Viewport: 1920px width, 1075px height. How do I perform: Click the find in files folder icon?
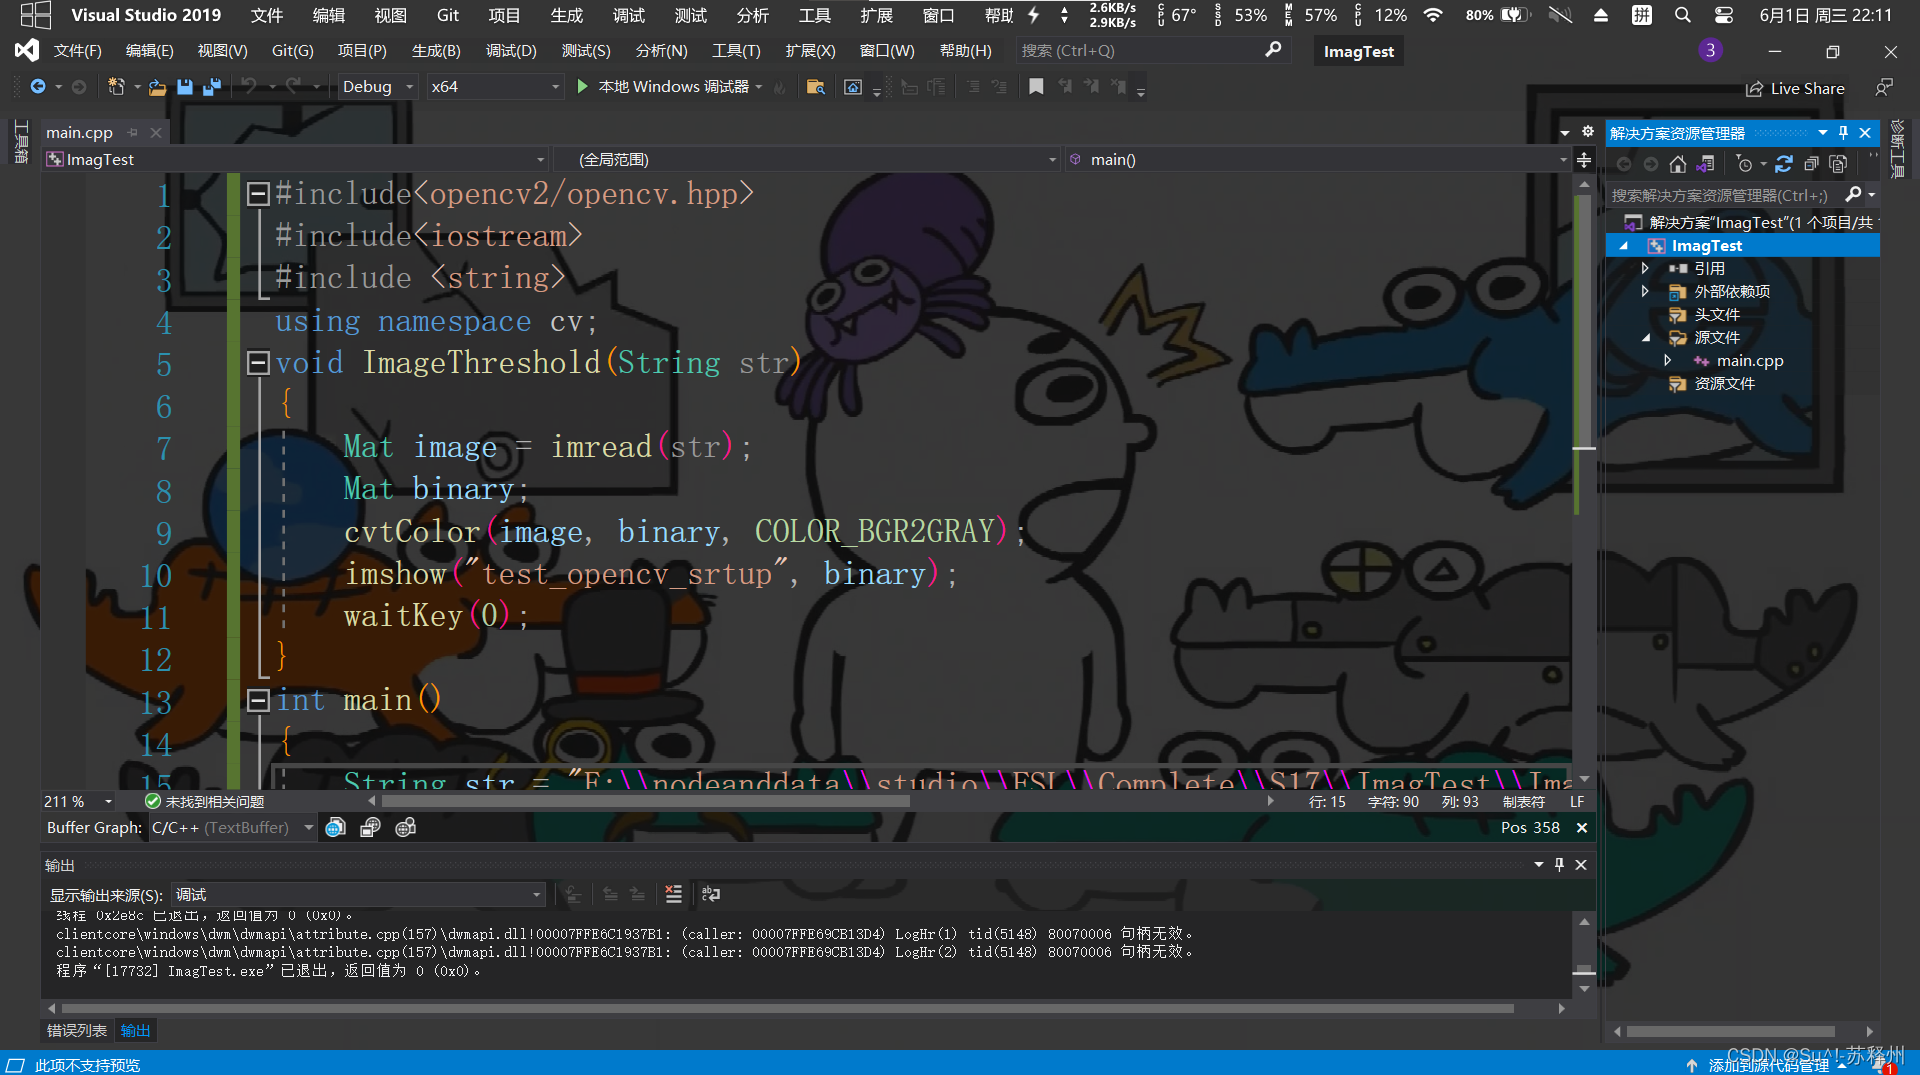[816, 87]
